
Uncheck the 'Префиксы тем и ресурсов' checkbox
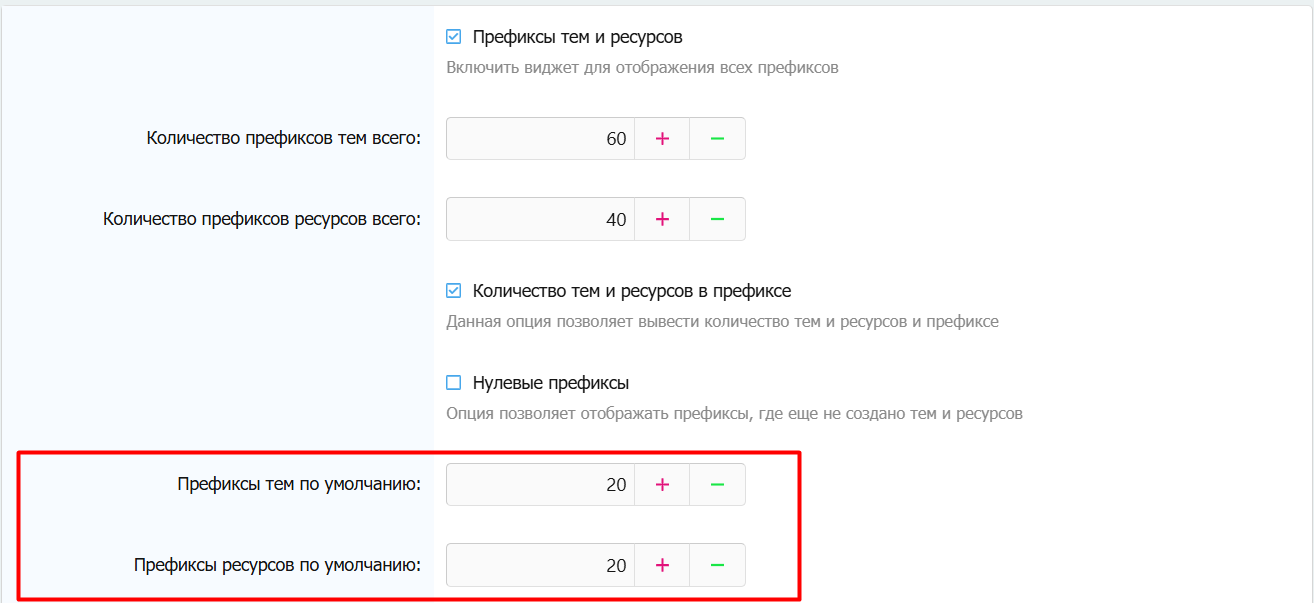454,37
